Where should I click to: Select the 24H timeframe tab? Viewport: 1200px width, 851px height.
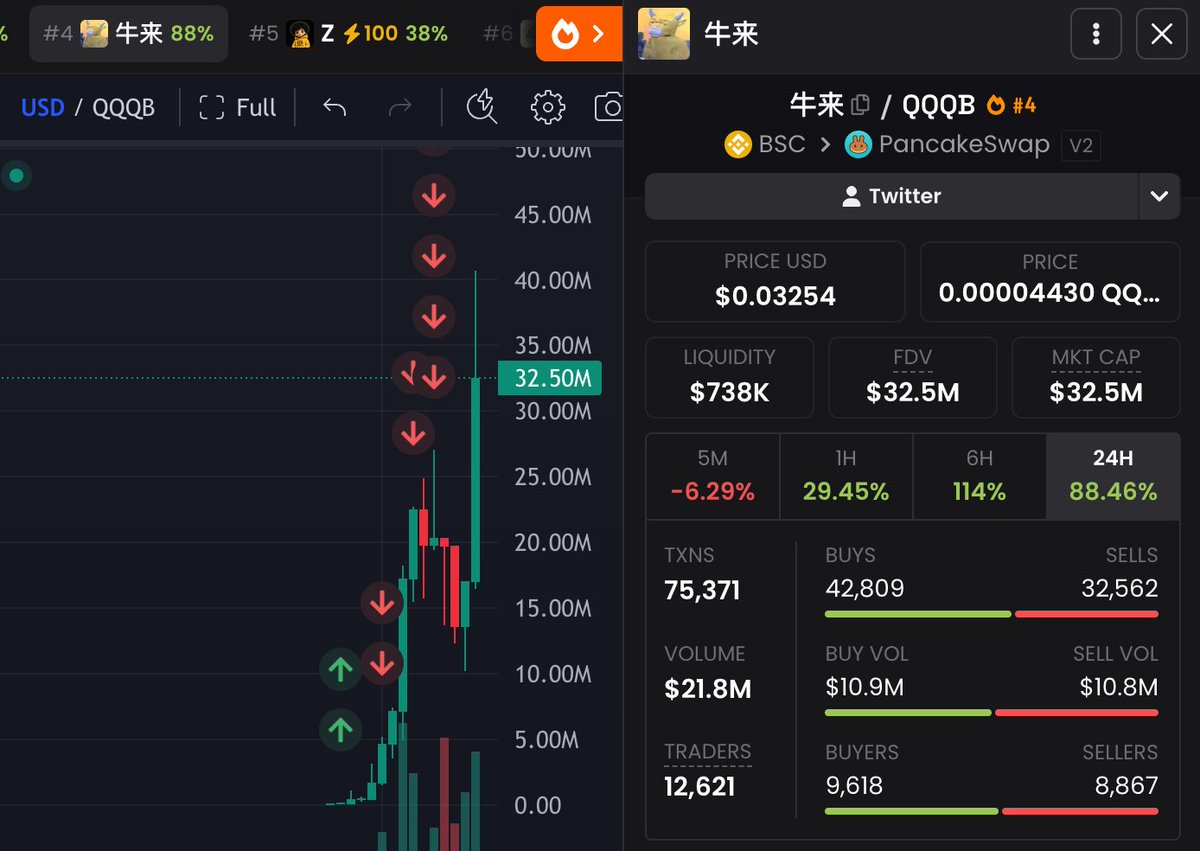coord(1113,476)
